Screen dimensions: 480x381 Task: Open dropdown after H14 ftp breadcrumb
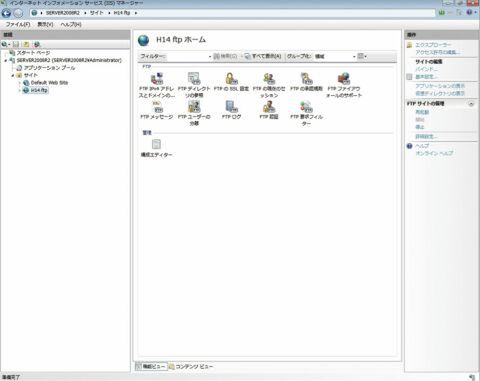click(x=136, y=13)
